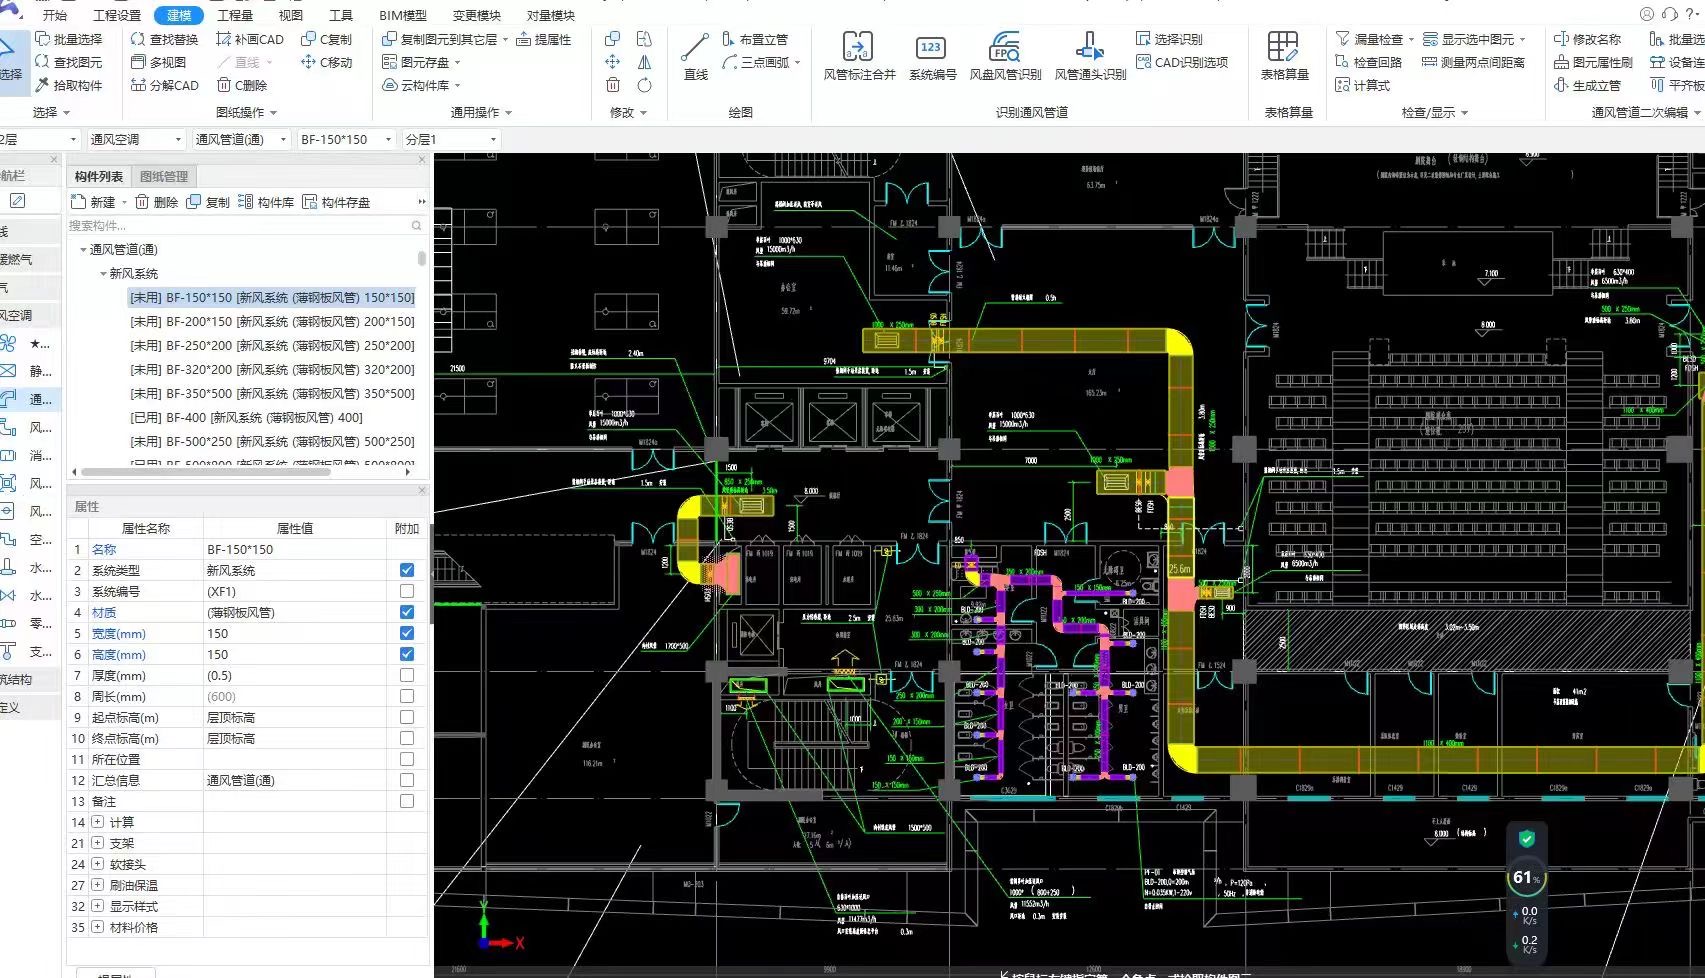Expand the 计算 property group
The width and height of the screenshot is (1705, 978).
tap(97, 822)
